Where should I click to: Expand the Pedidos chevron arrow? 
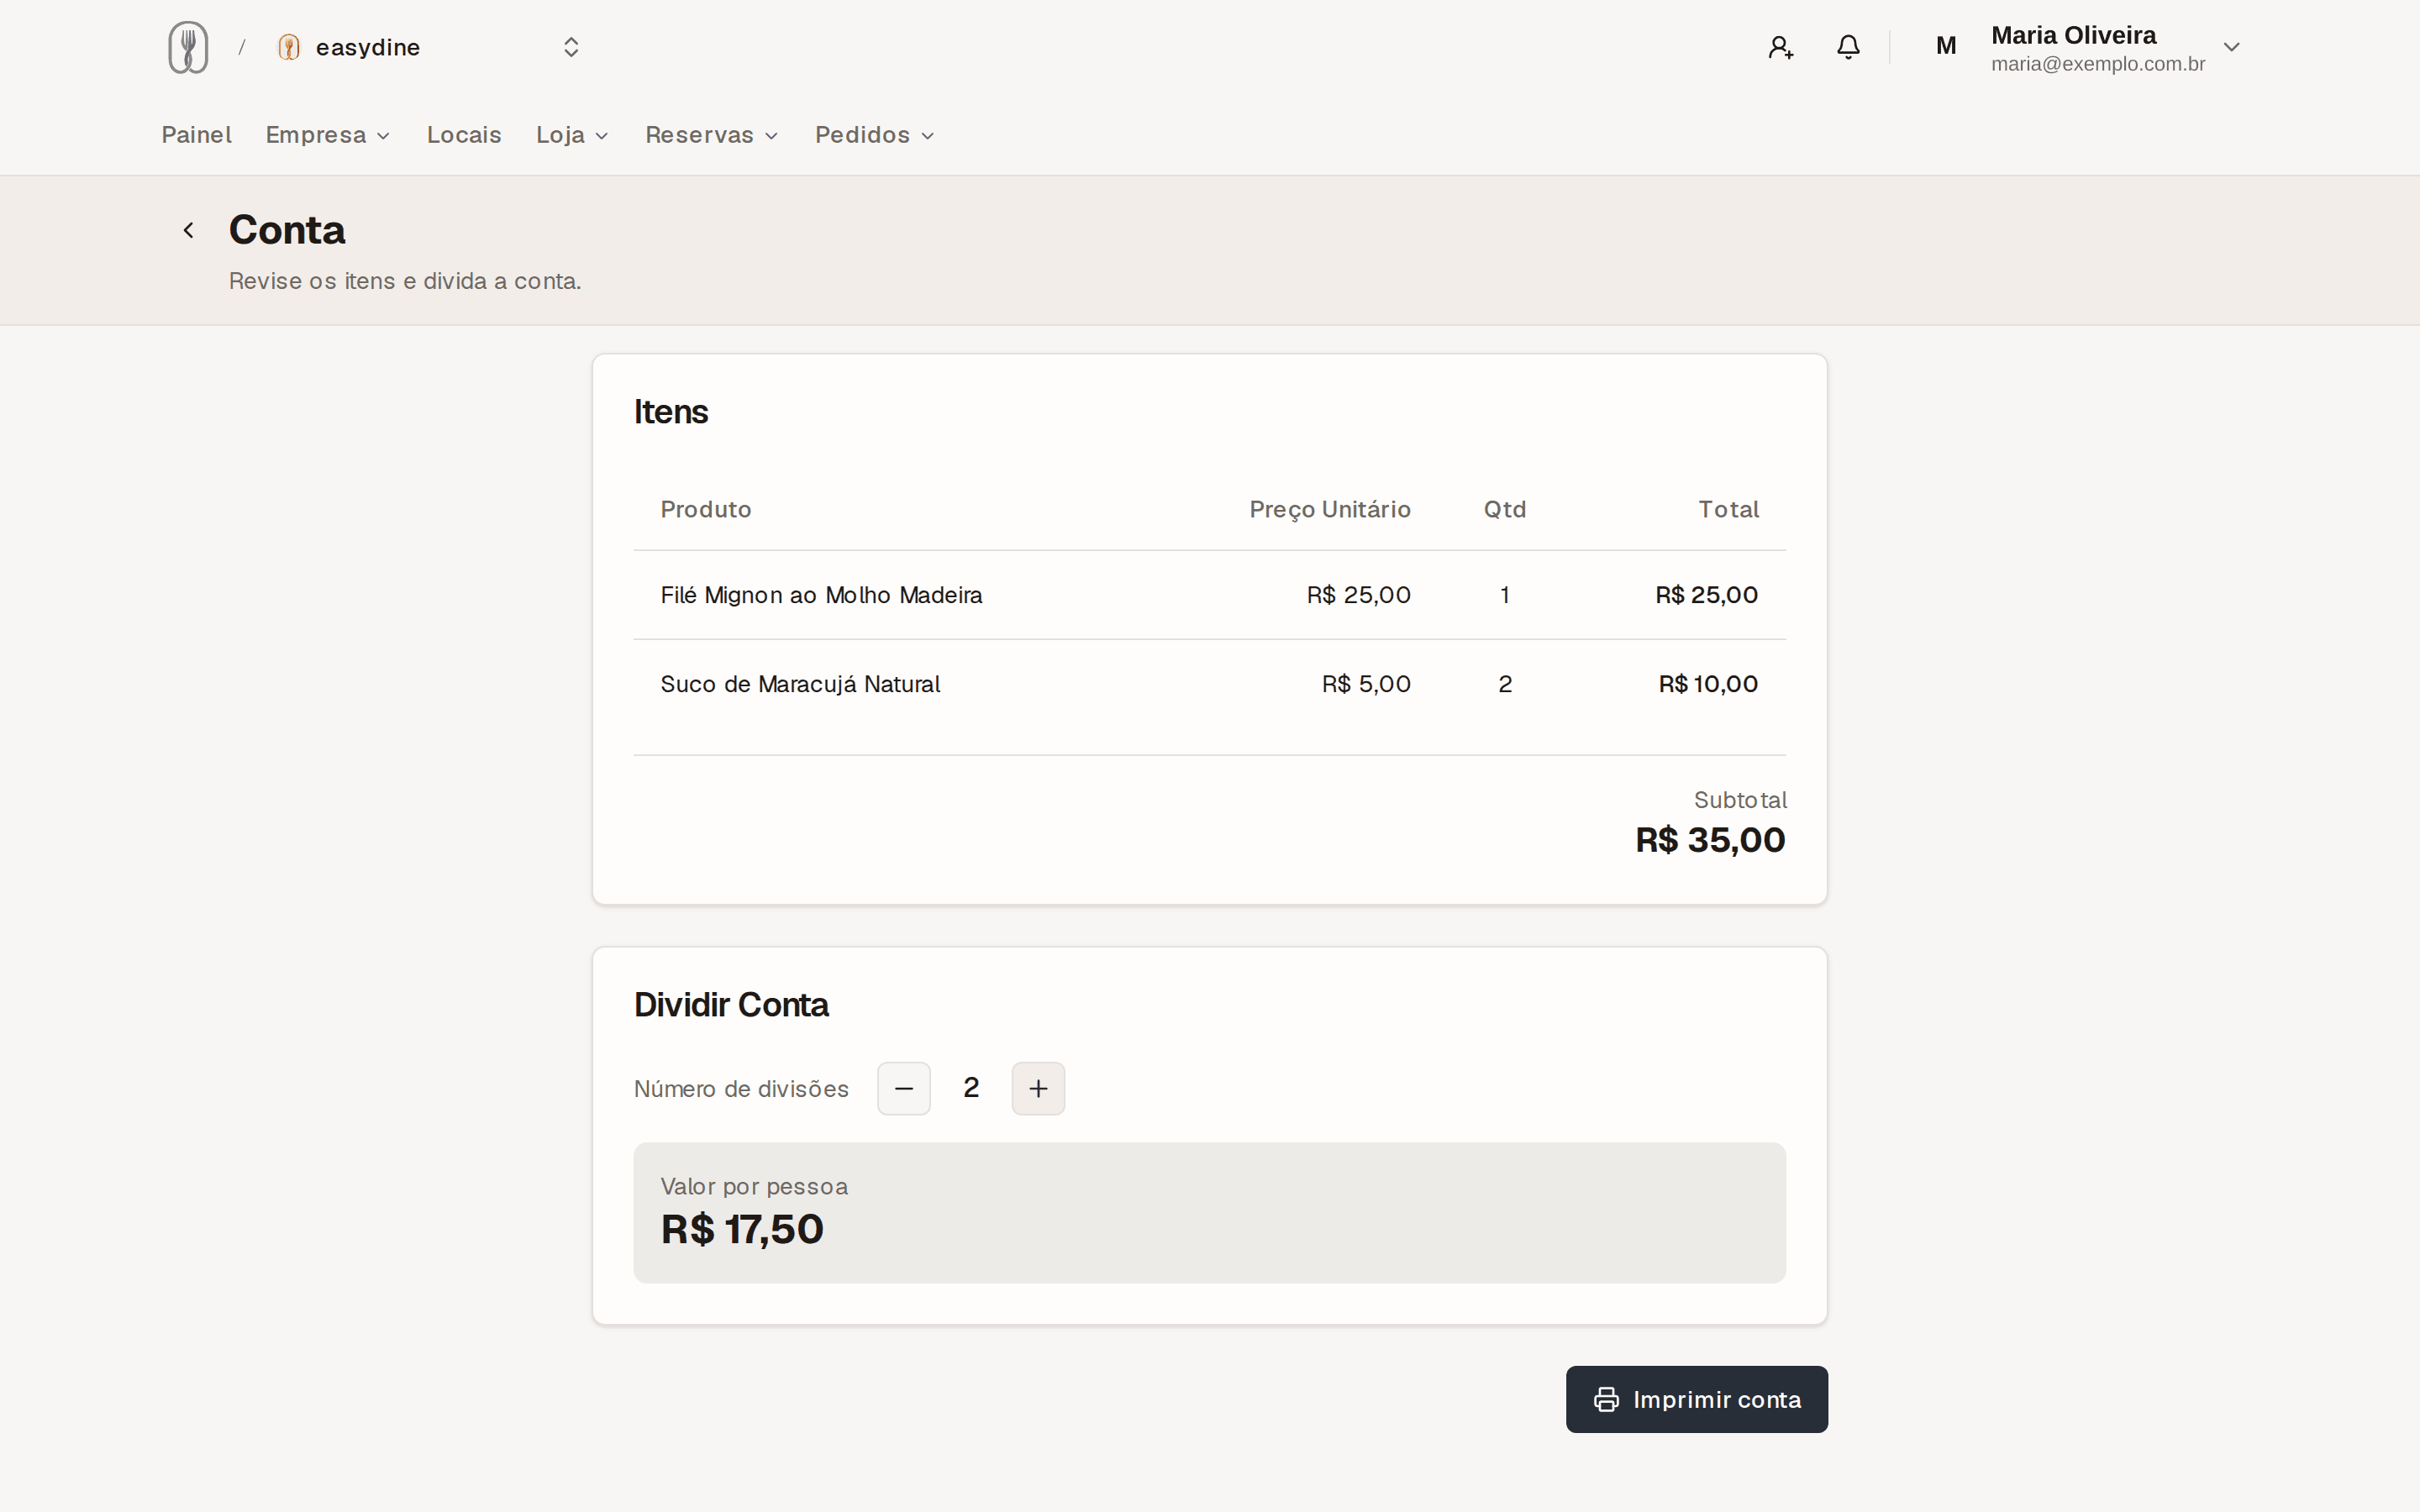click(927, 136)
